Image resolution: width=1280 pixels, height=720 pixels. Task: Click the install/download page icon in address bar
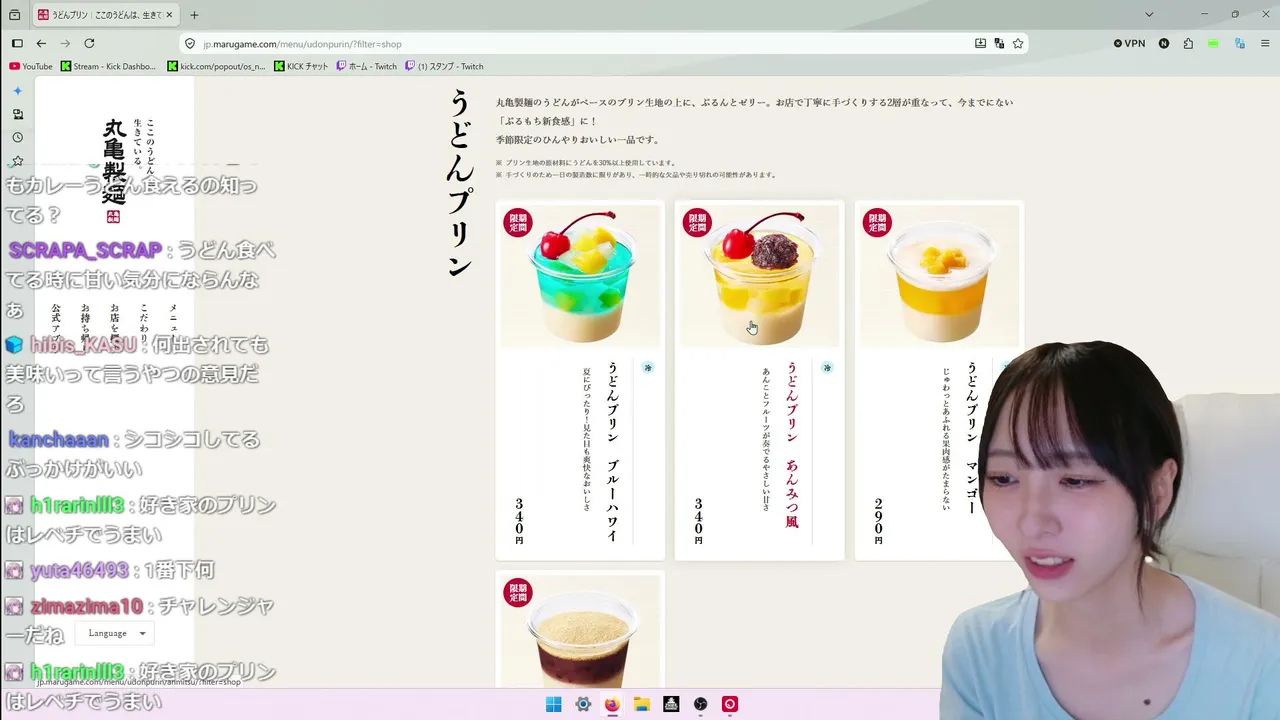pos(980,44)
